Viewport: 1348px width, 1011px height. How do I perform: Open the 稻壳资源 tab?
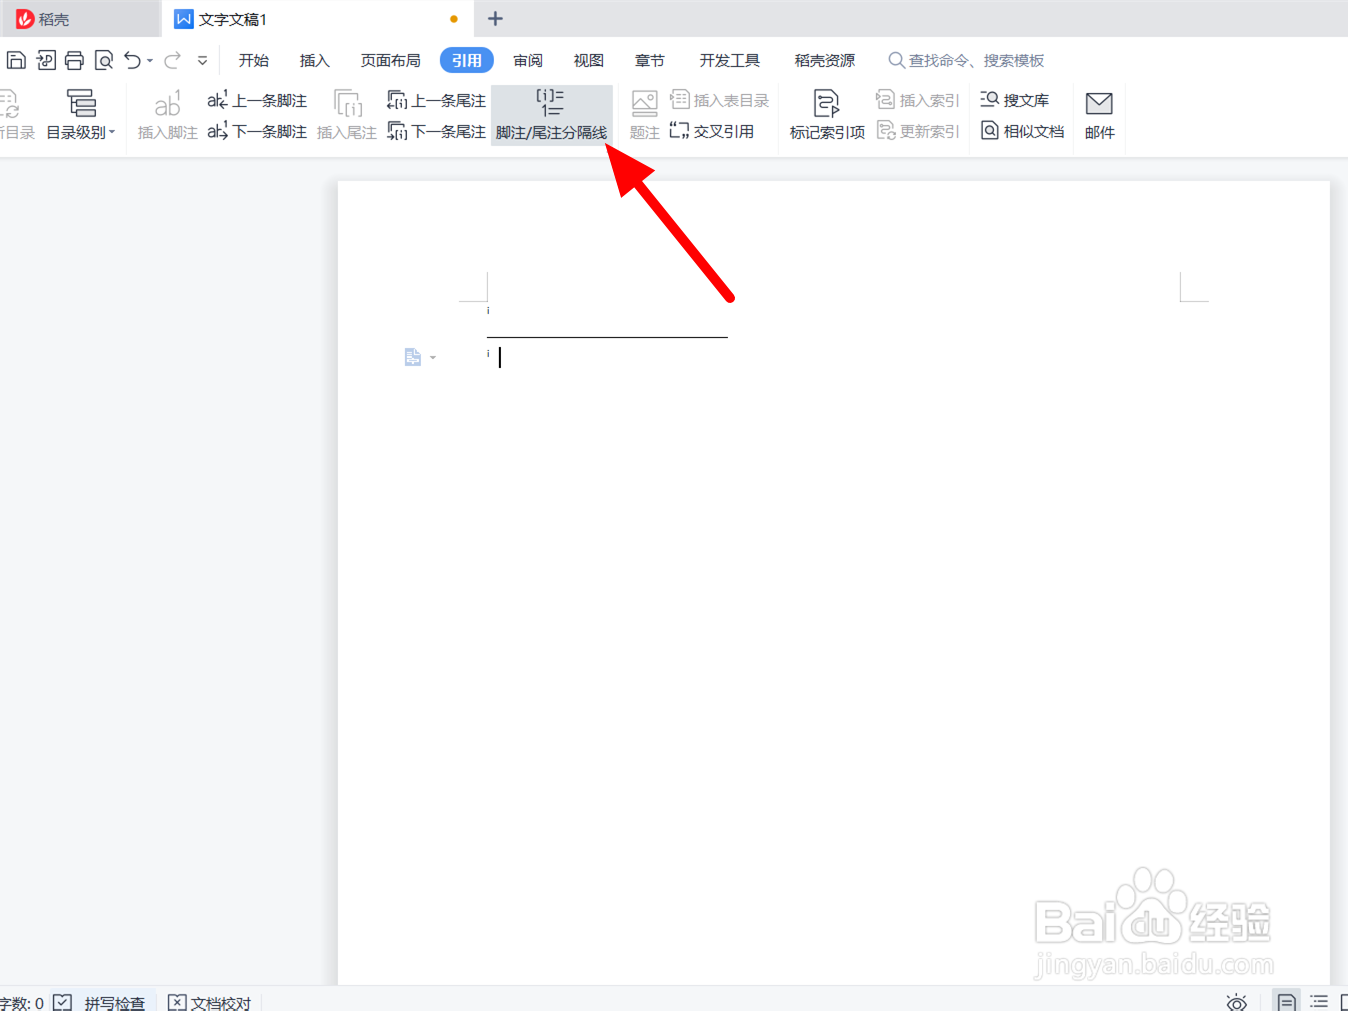pyautogui.click(x=825, y=60)
